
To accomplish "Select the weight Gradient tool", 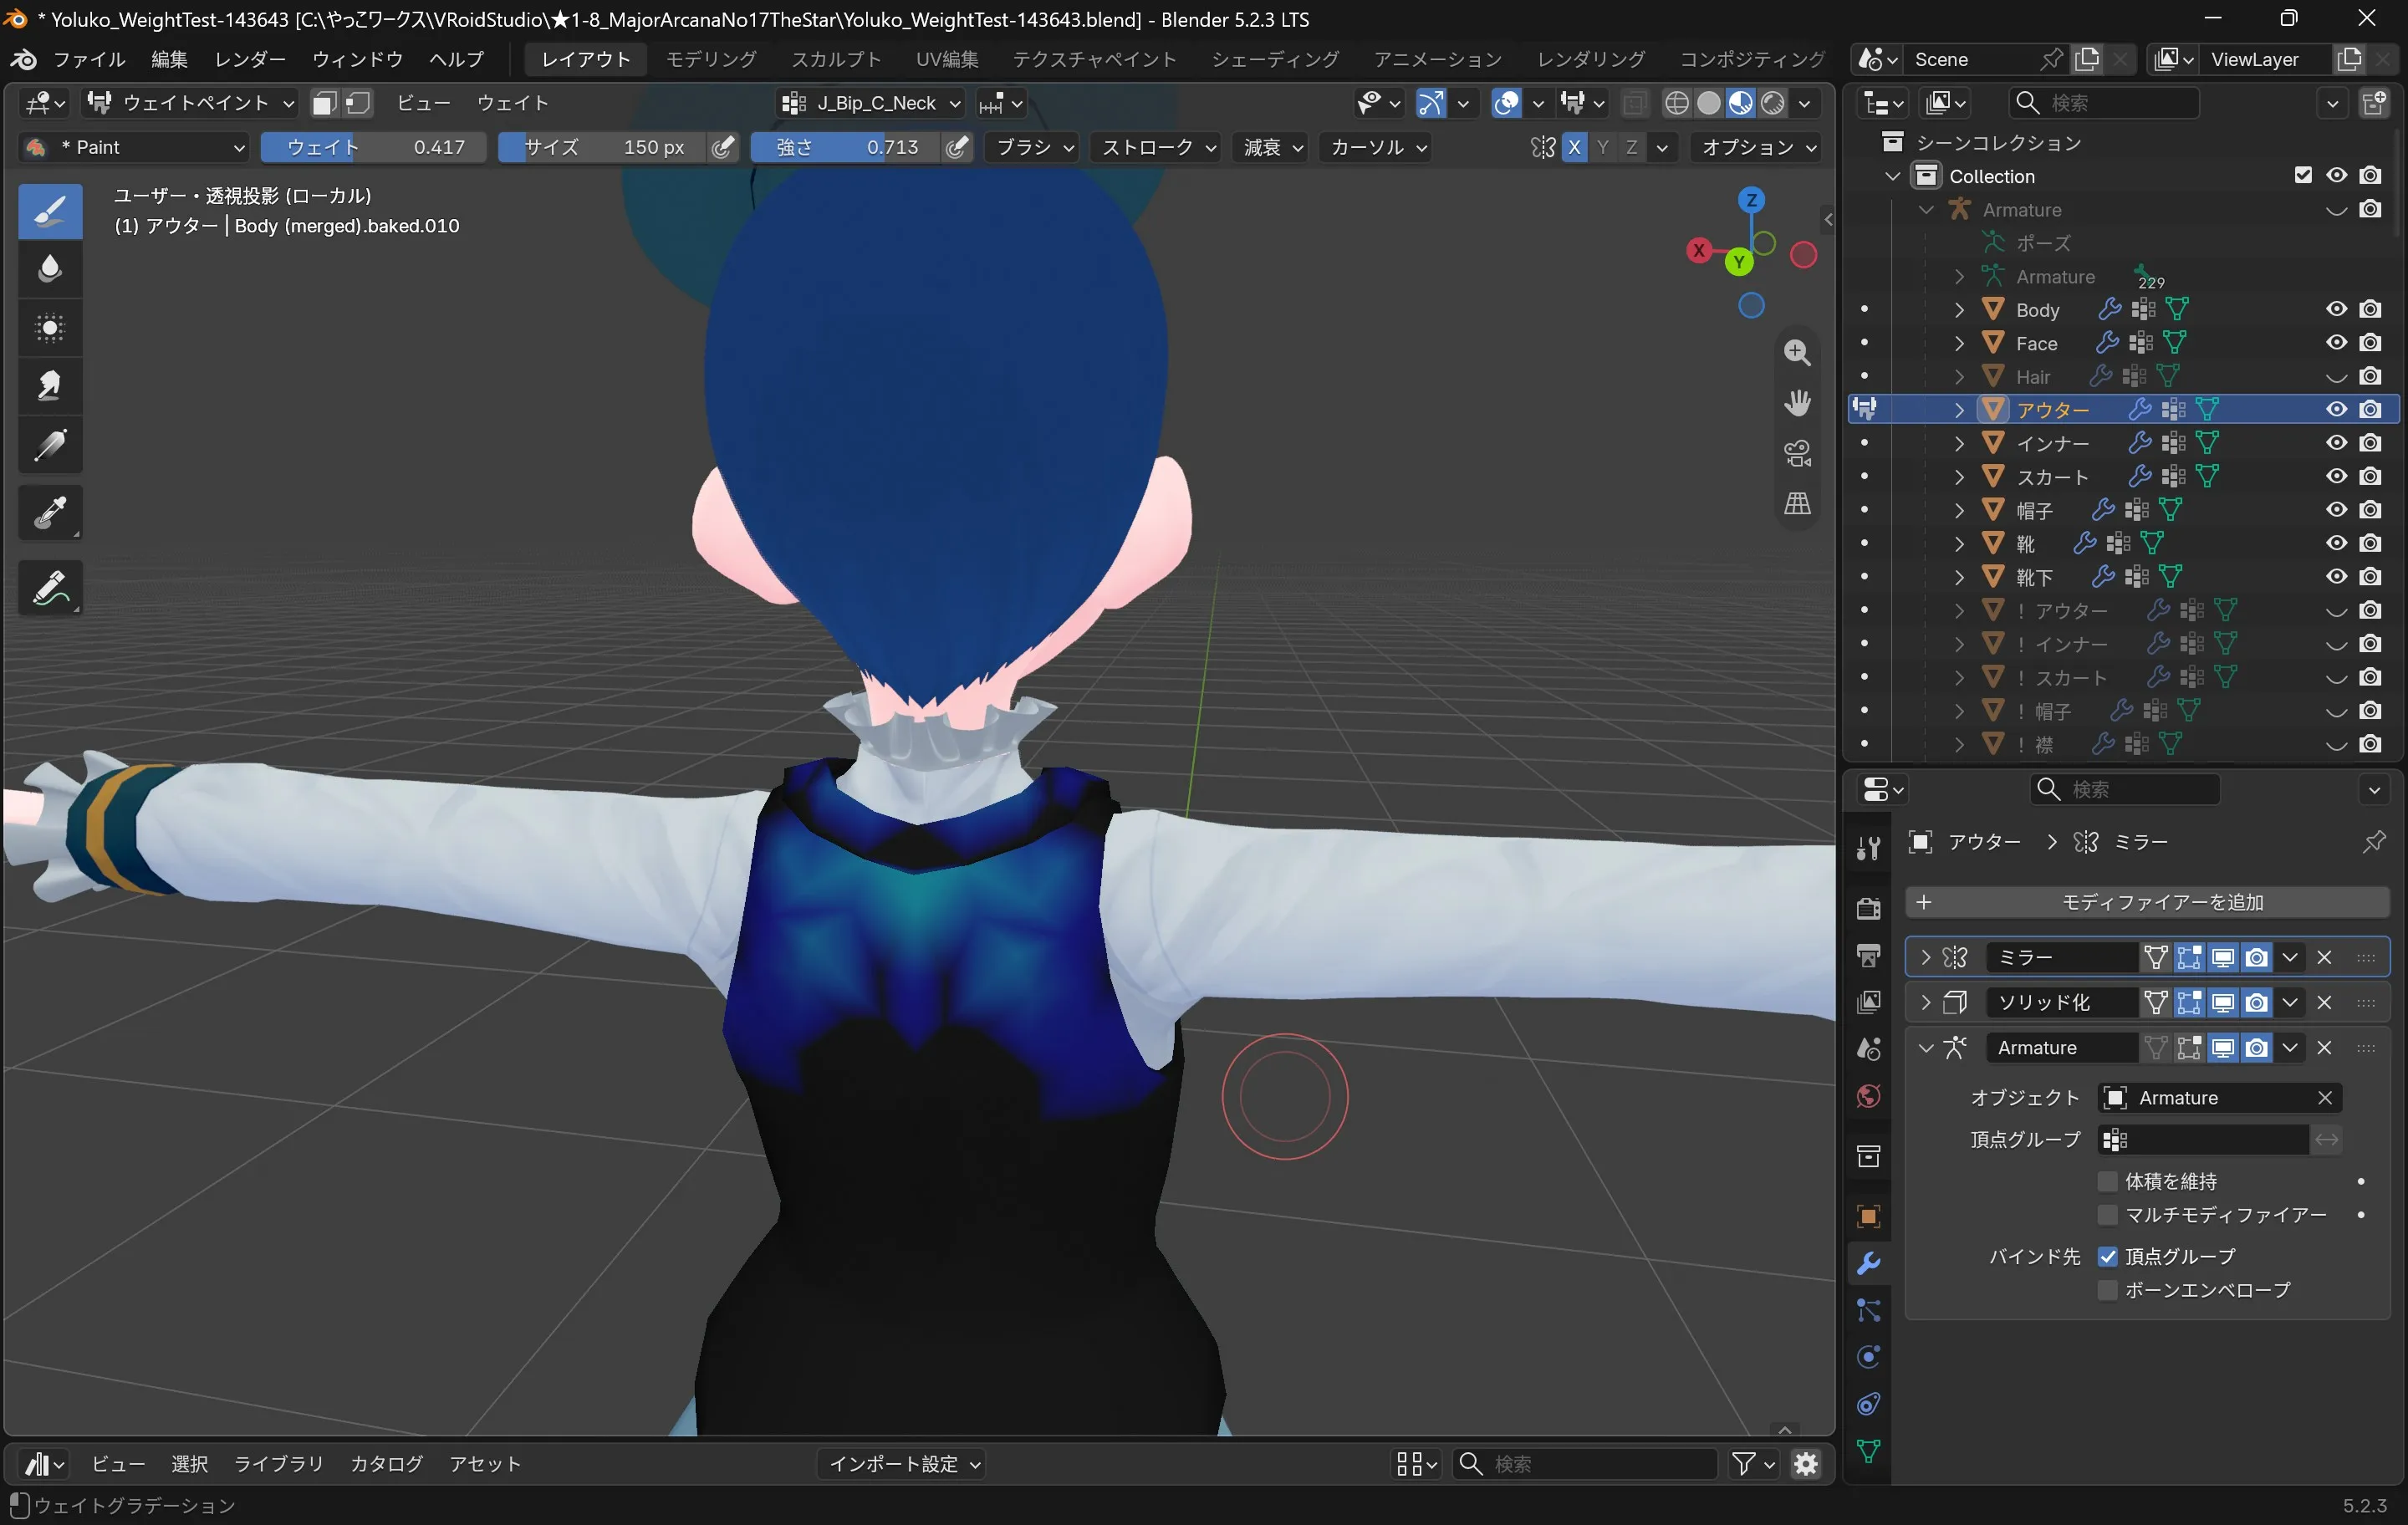I will pos(50,444).
